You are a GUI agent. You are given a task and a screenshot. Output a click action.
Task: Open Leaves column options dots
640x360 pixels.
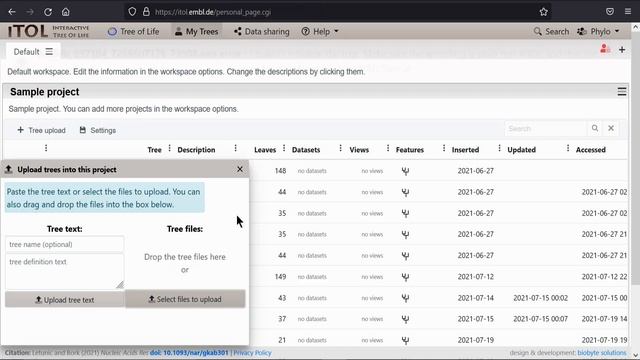click(x=284, y=148)
